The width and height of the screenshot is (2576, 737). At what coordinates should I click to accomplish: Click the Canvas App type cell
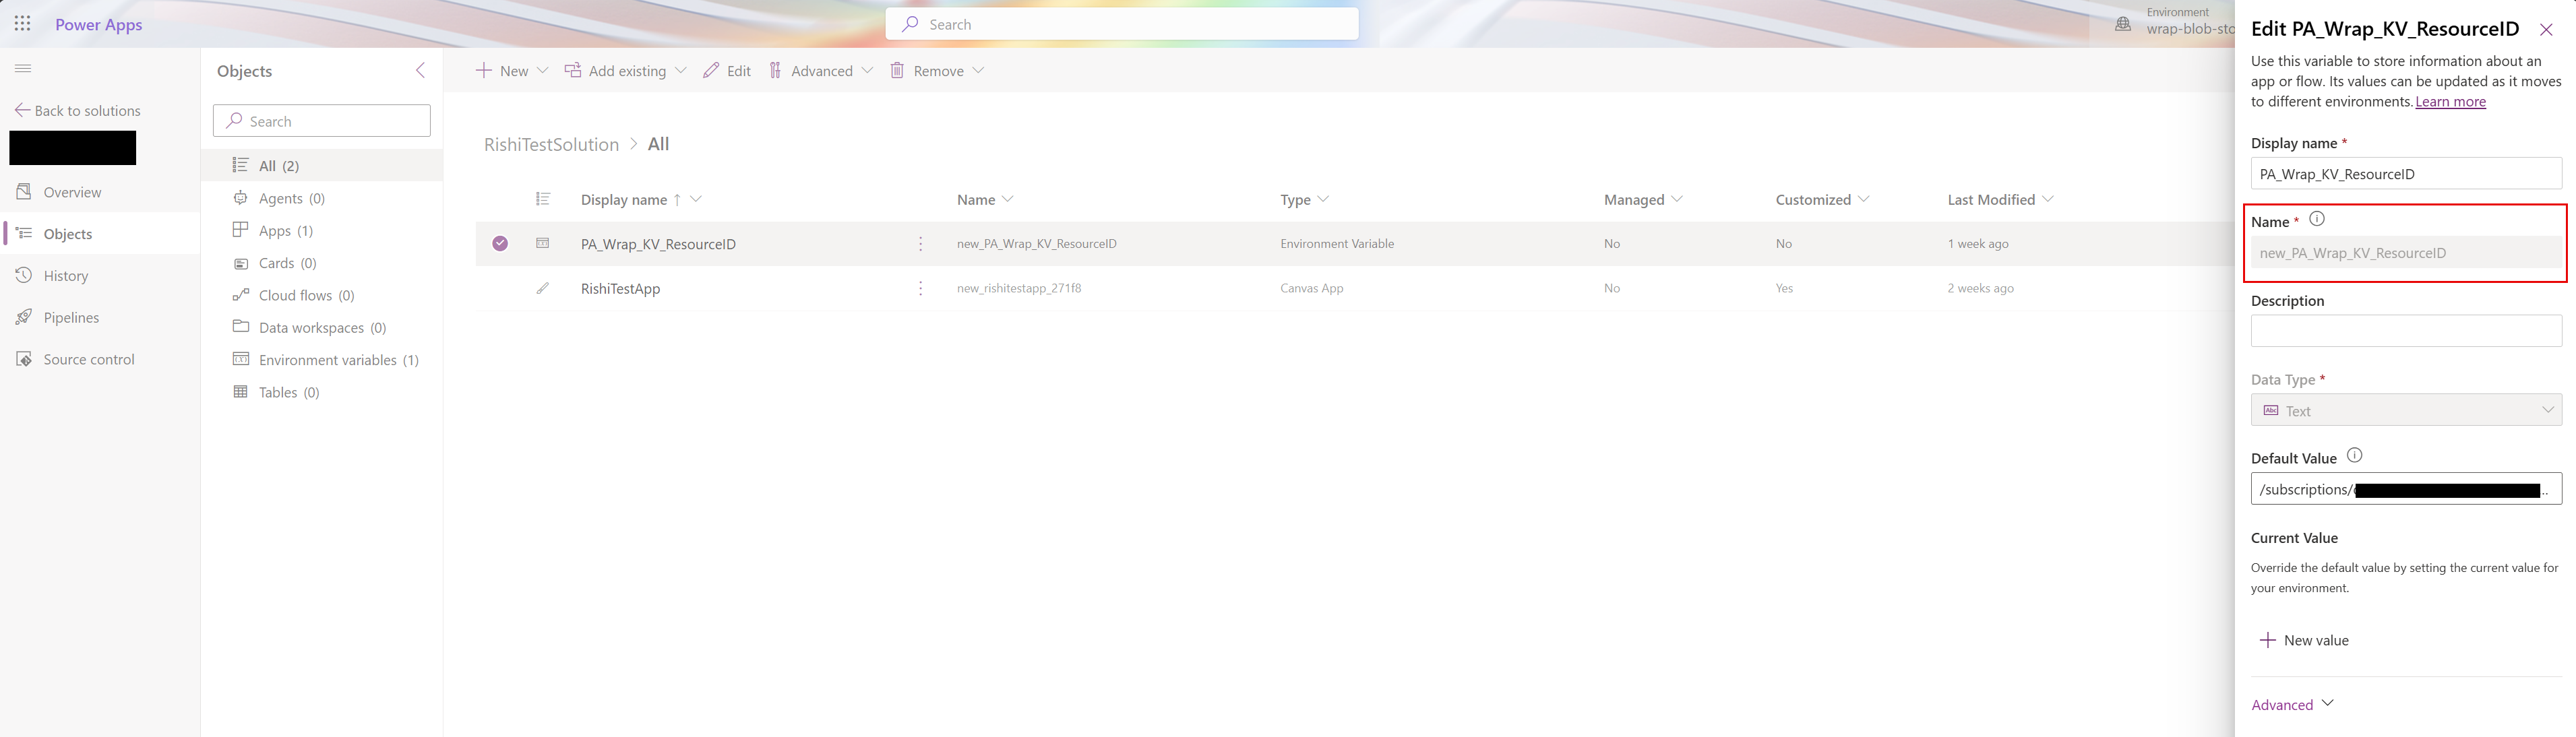pos(1312,288)
